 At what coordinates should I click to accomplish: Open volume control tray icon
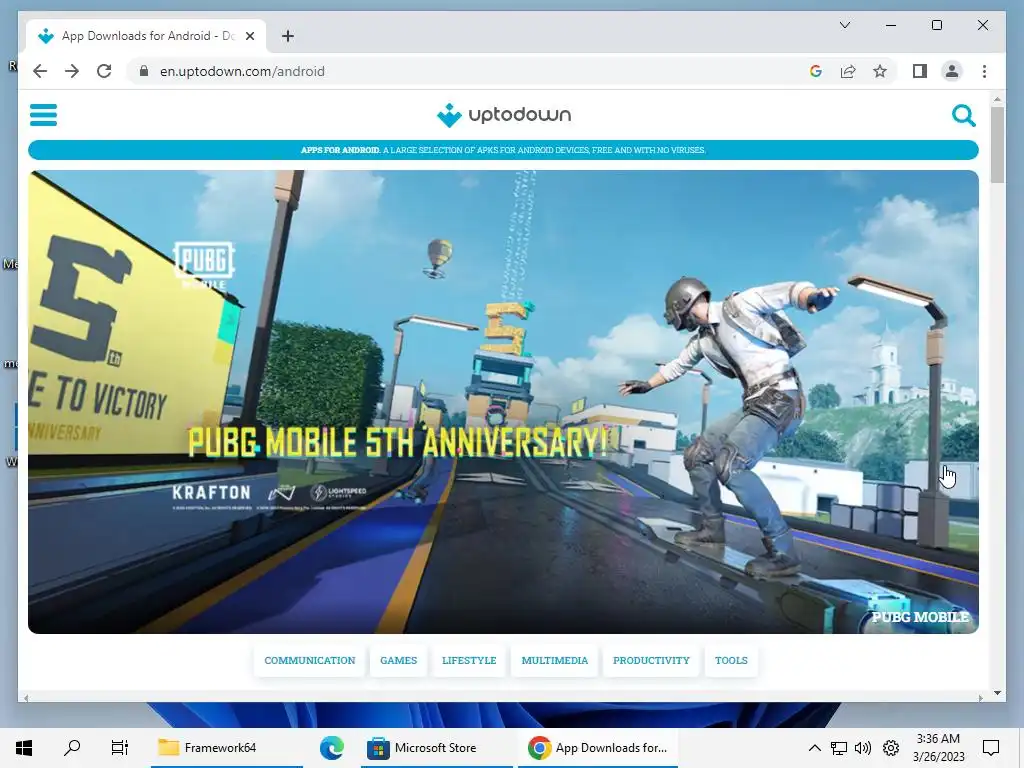863,748
